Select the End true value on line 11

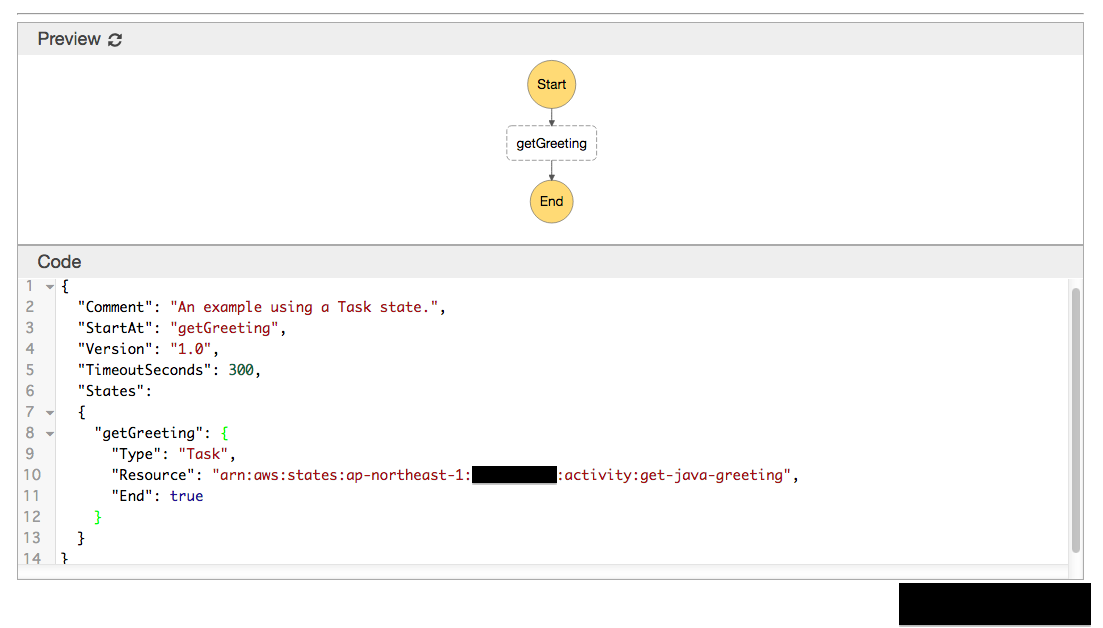186,495
